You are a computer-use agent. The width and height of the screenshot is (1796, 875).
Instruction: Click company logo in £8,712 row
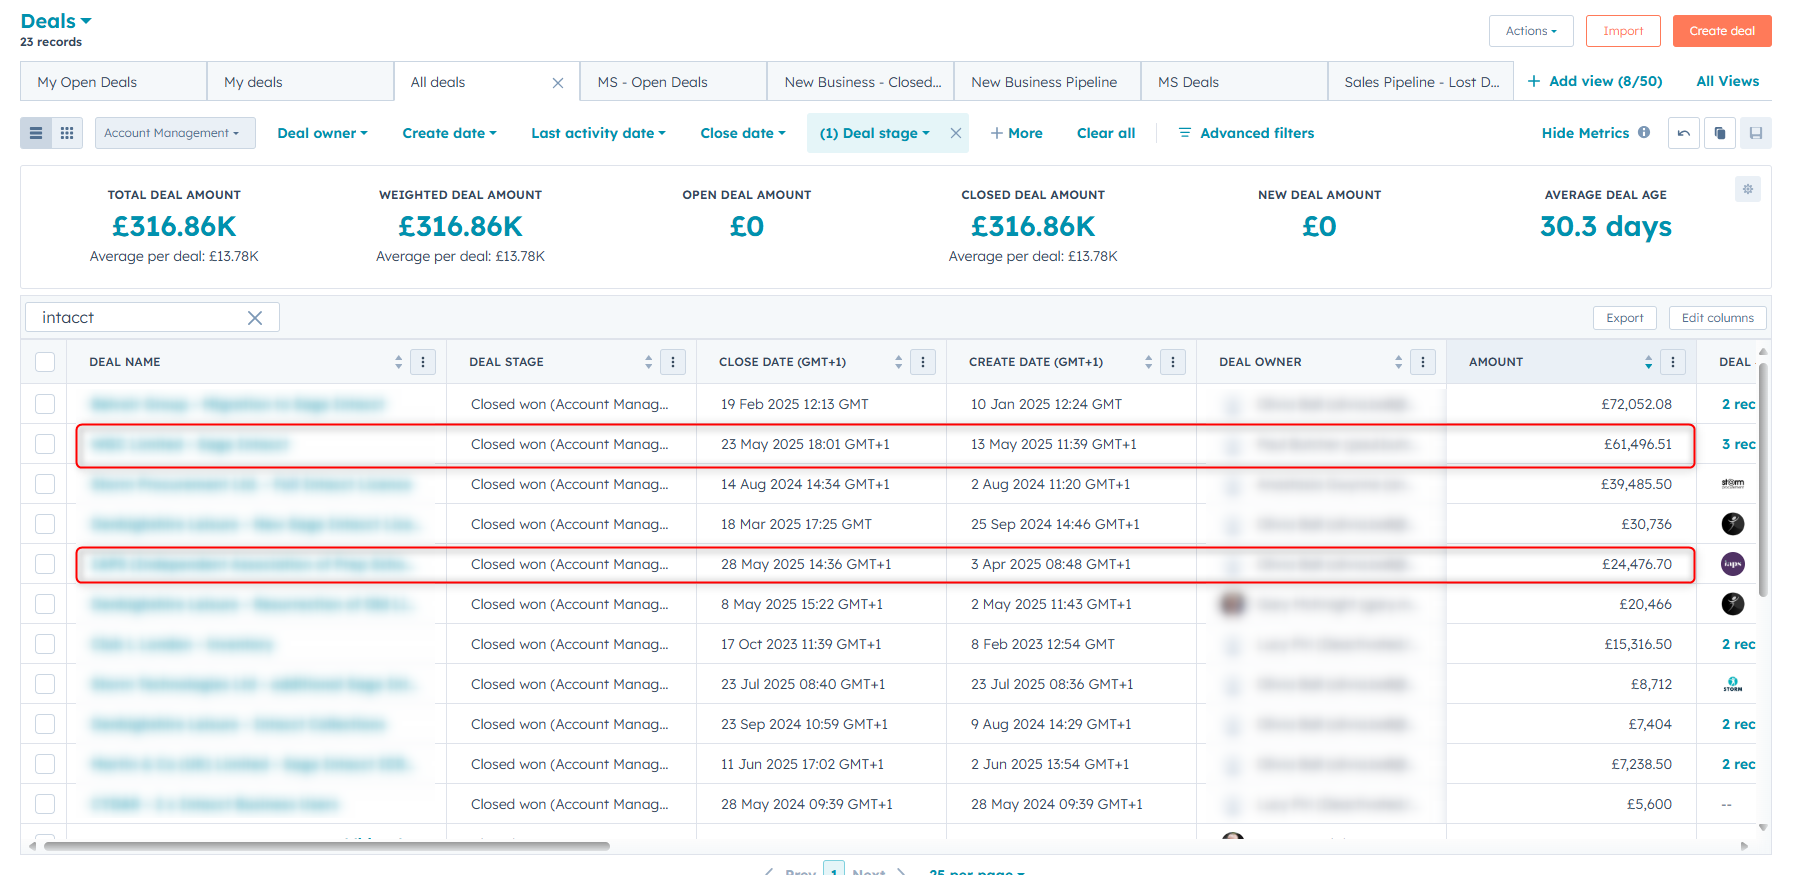[x=1733, y=684]
